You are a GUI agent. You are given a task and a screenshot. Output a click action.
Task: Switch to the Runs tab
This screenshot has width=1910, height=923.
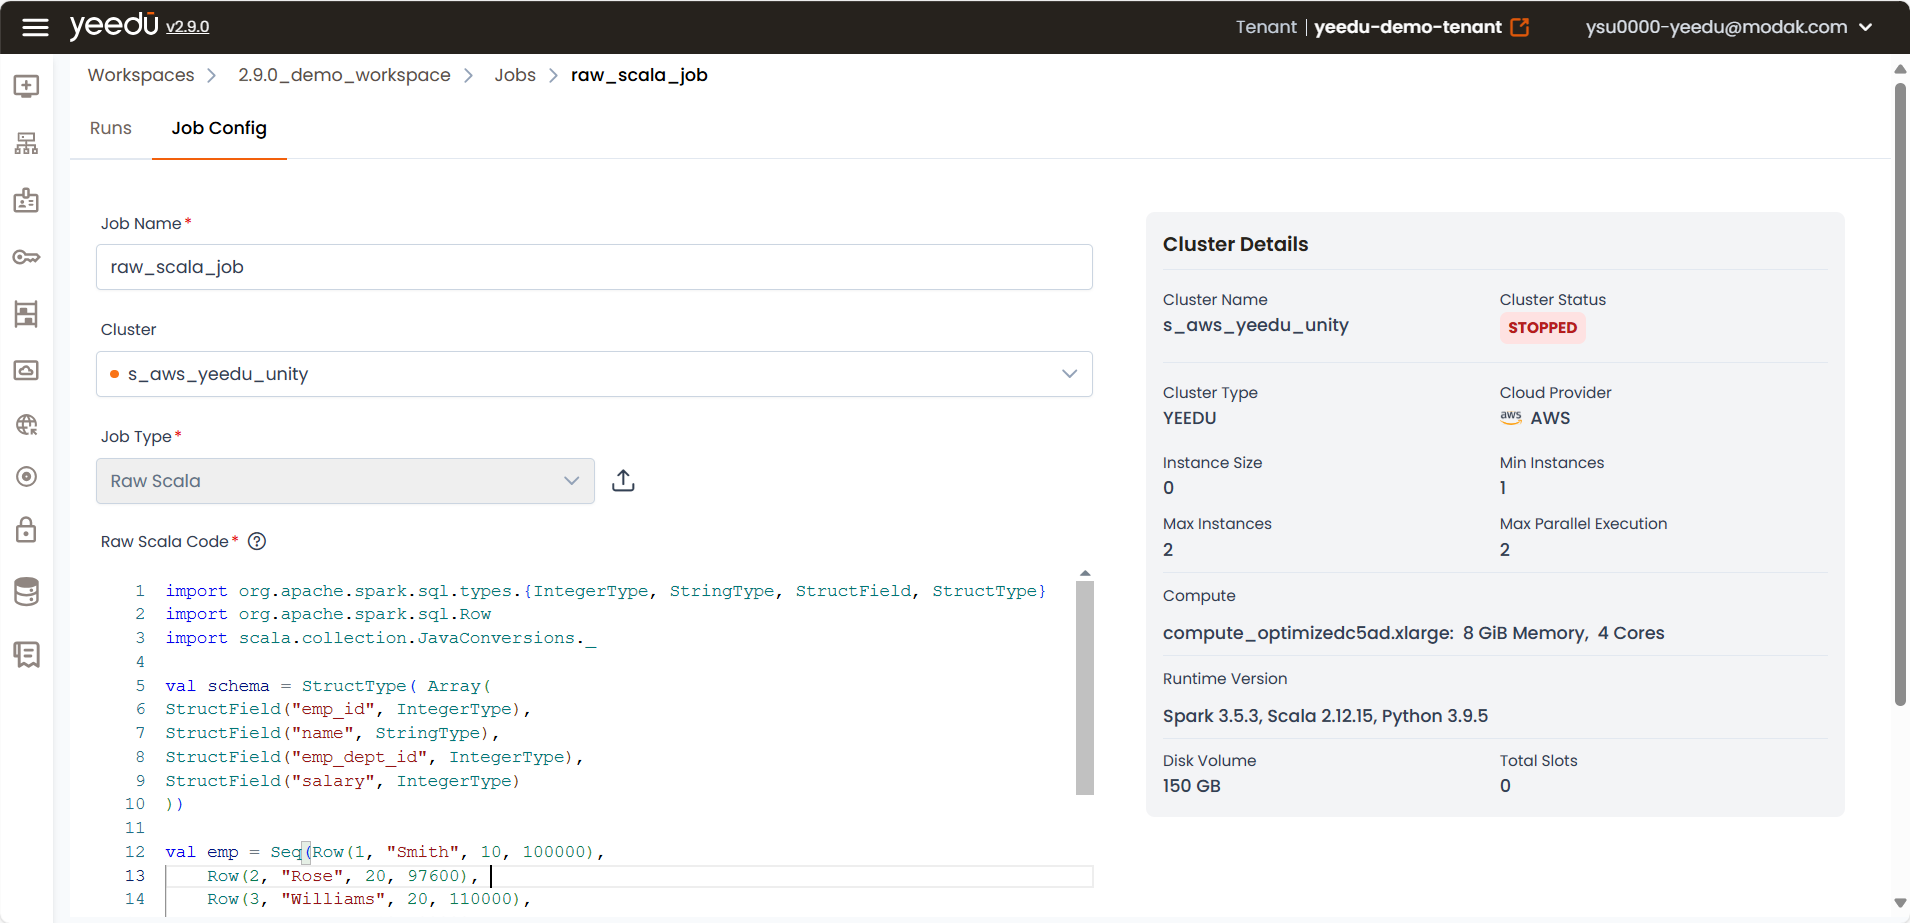[x=111, y=128]
